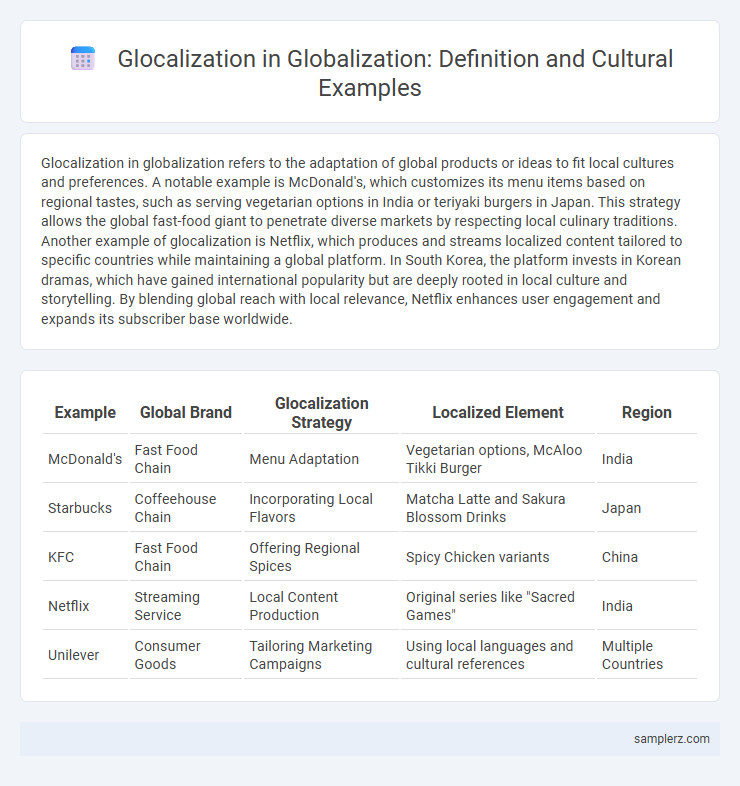The width and height of the screenshot is (740, 786).
Task: Click the title 'Glocalization in Globalization: Definition and Cultural Examples'
Action: (x=395, y=73)
